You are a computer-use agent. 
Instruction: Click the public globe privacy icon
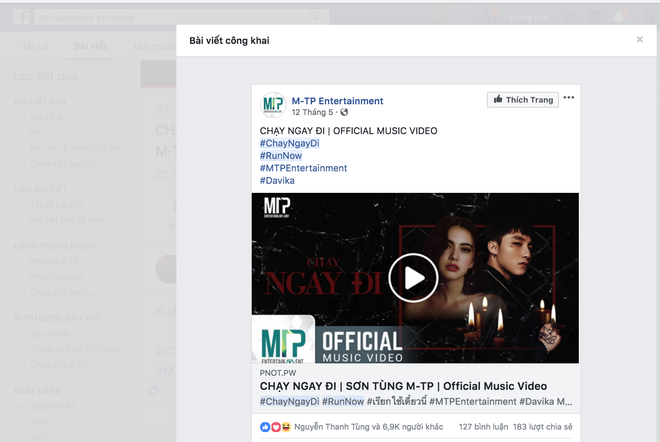click(x=344, y=112)
